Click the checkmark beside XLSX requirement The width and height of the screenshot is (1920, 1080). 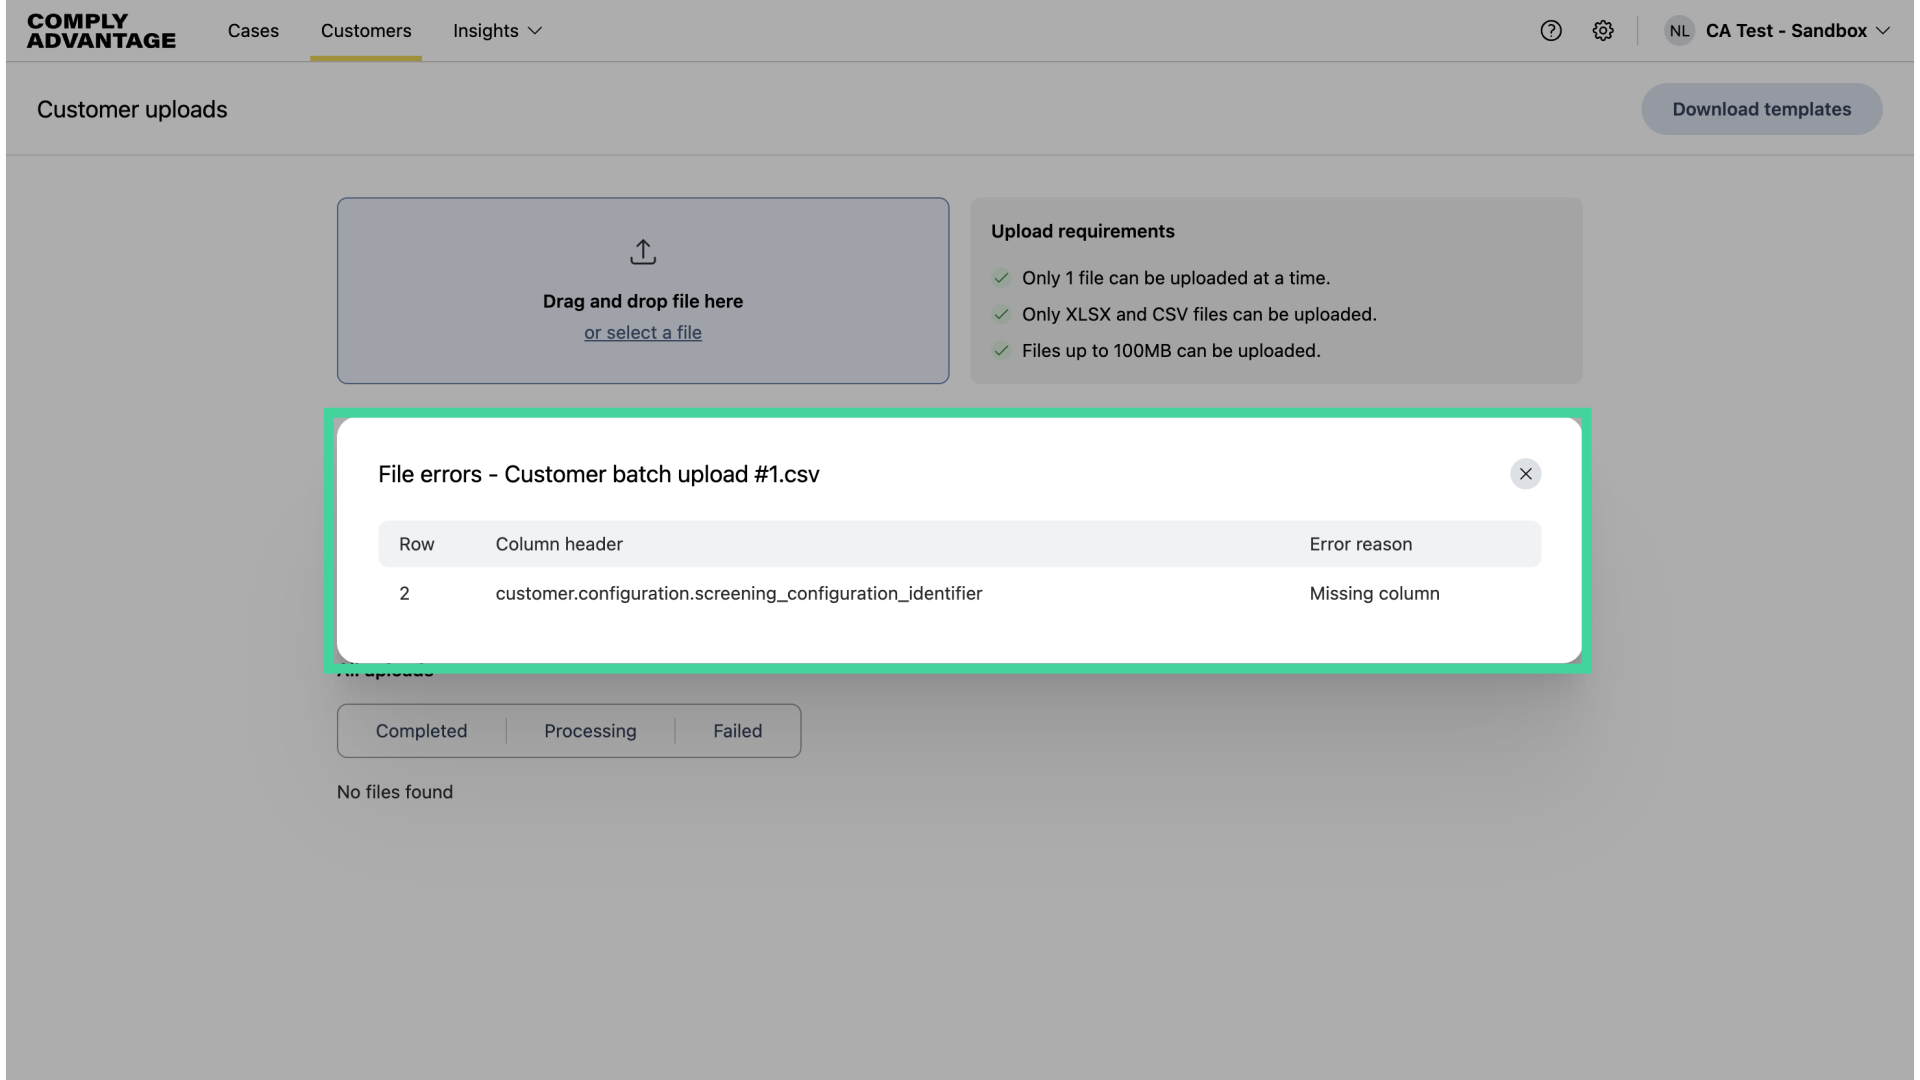click(x=1002, y=314)
